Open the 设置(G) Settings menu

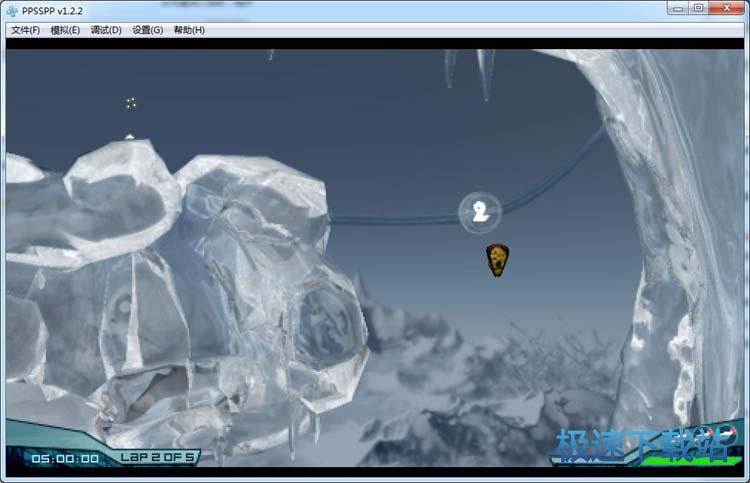tap(147, 30)
